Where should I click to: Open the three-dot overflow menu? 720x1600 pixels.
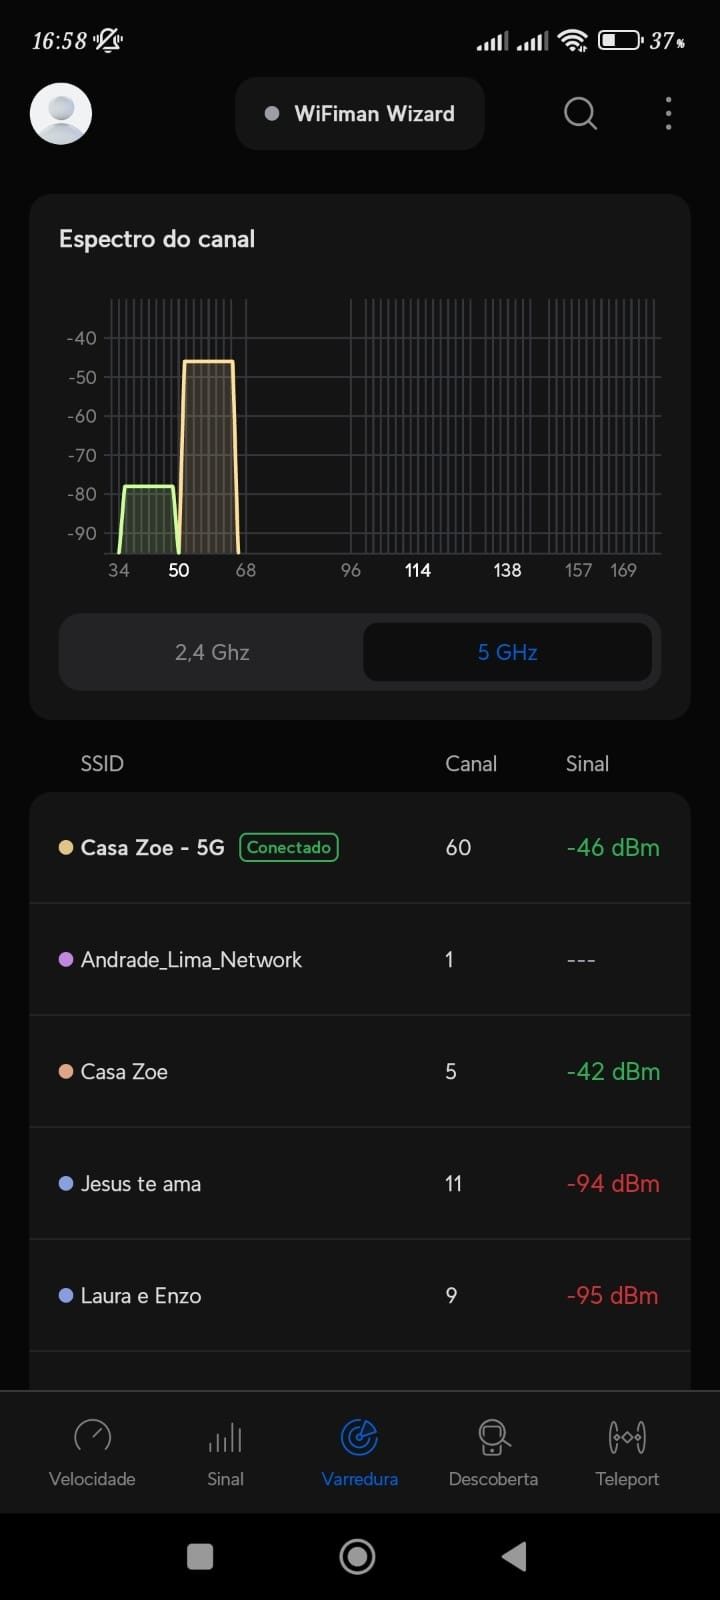pos(668,114)
